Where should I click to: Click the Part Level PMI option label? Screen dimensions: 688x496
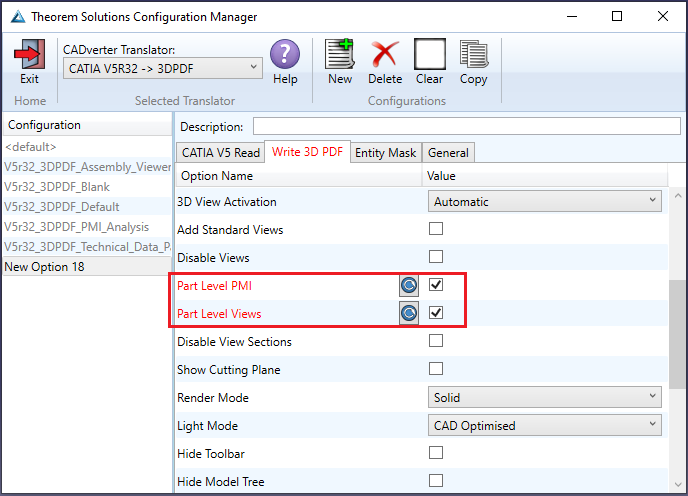click(215, 286)
